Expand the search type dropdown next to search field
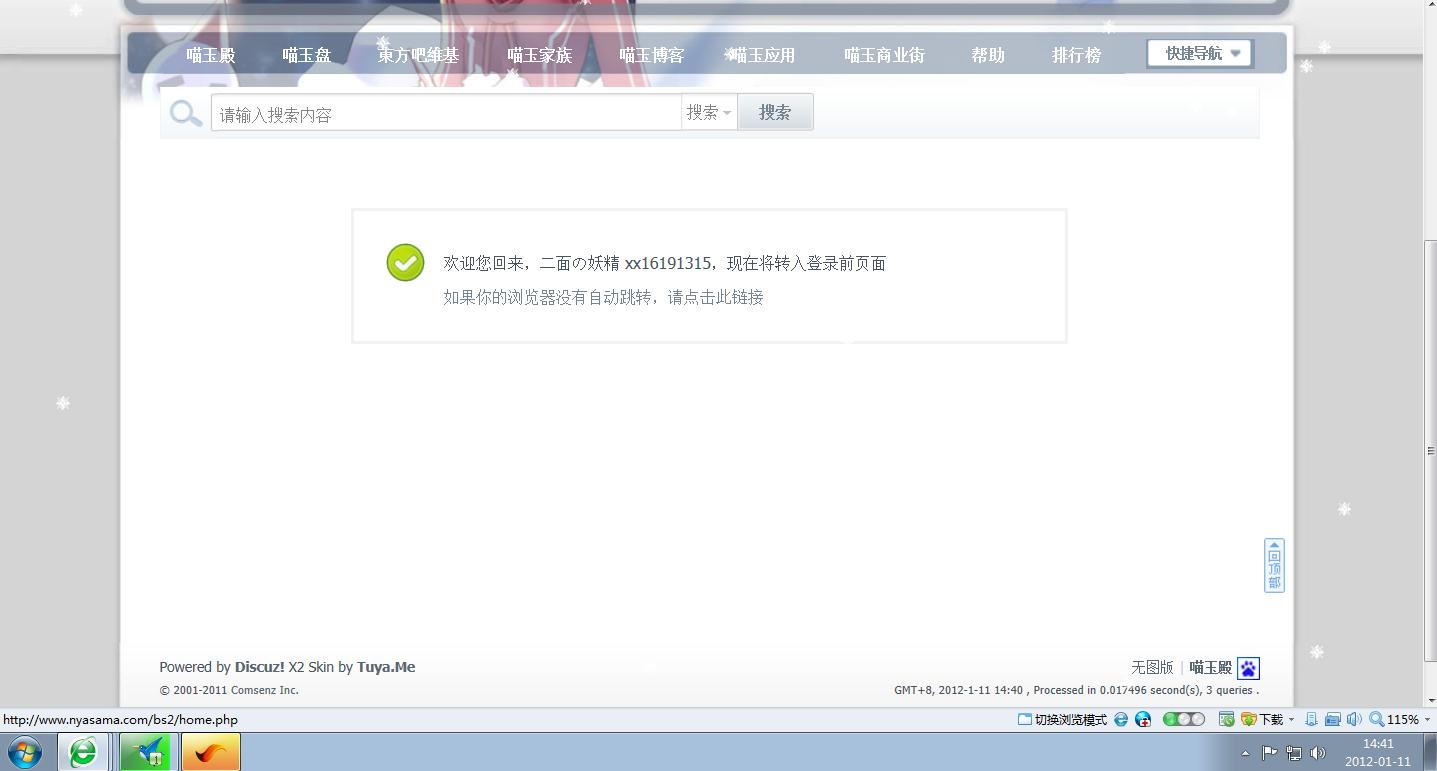Viewport: 1437px width, 771px height. click(x=708, y=112)
